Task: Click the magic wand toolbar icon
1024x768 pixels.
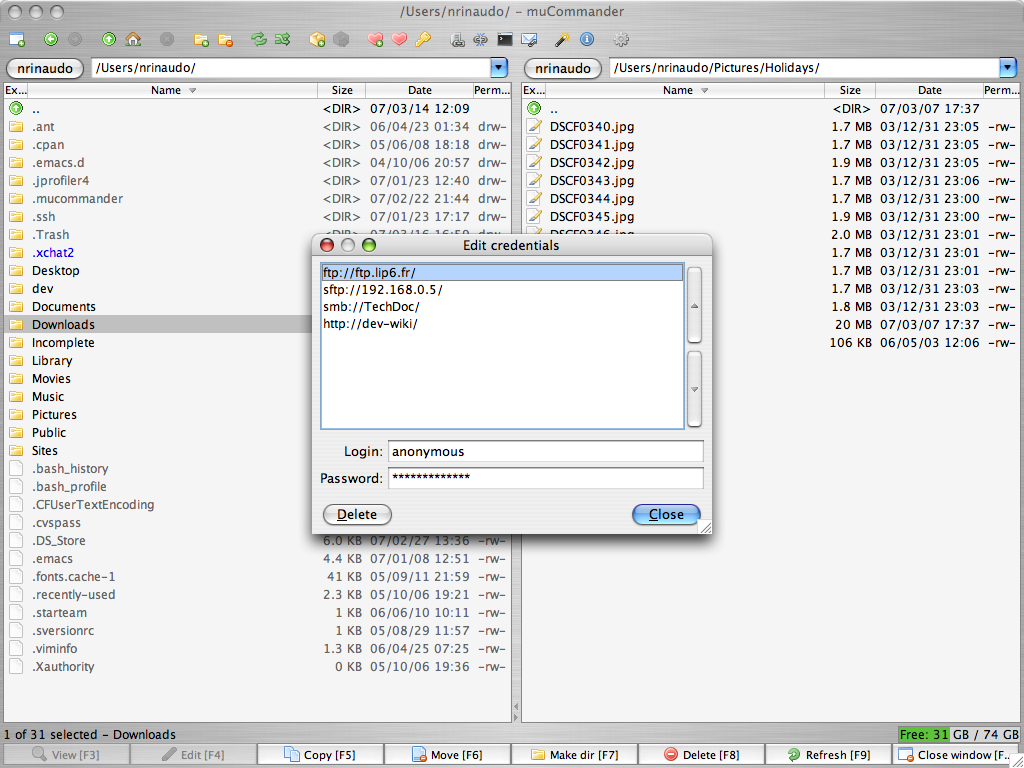Action: 562,40
